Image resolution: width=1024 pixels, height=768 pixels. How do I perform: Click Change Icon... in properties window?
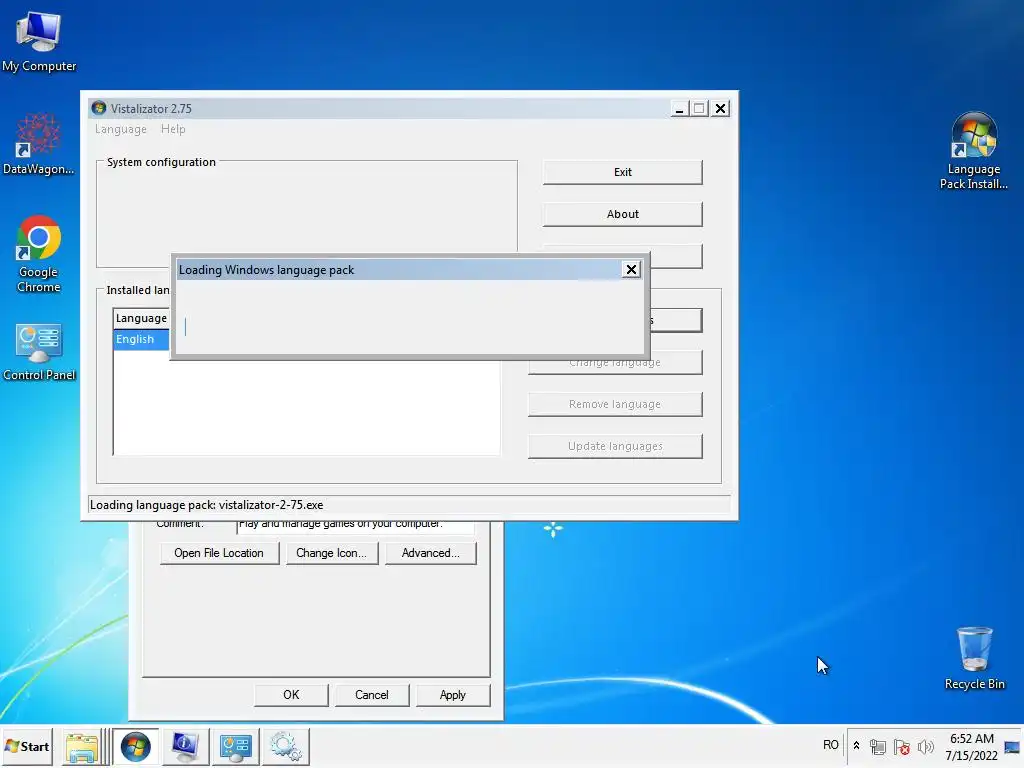pos(331,553)
